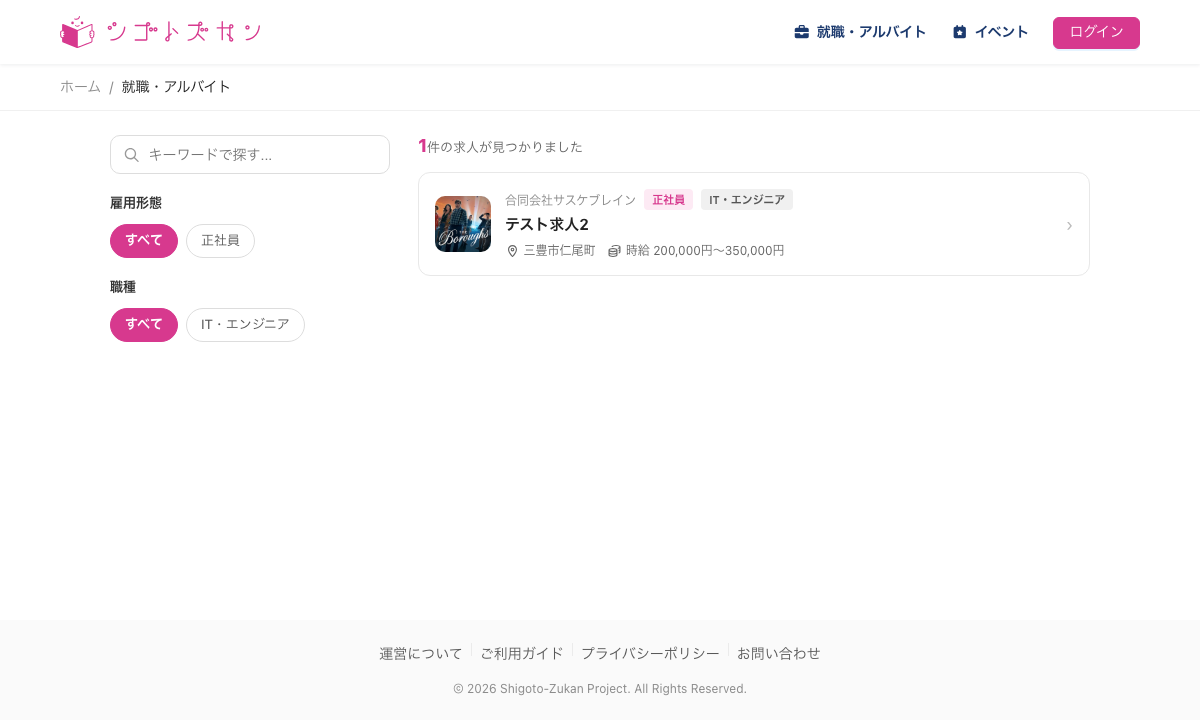
Task: Click the Shigoto-Zukan book logo icon
Action: pos(77,32)
